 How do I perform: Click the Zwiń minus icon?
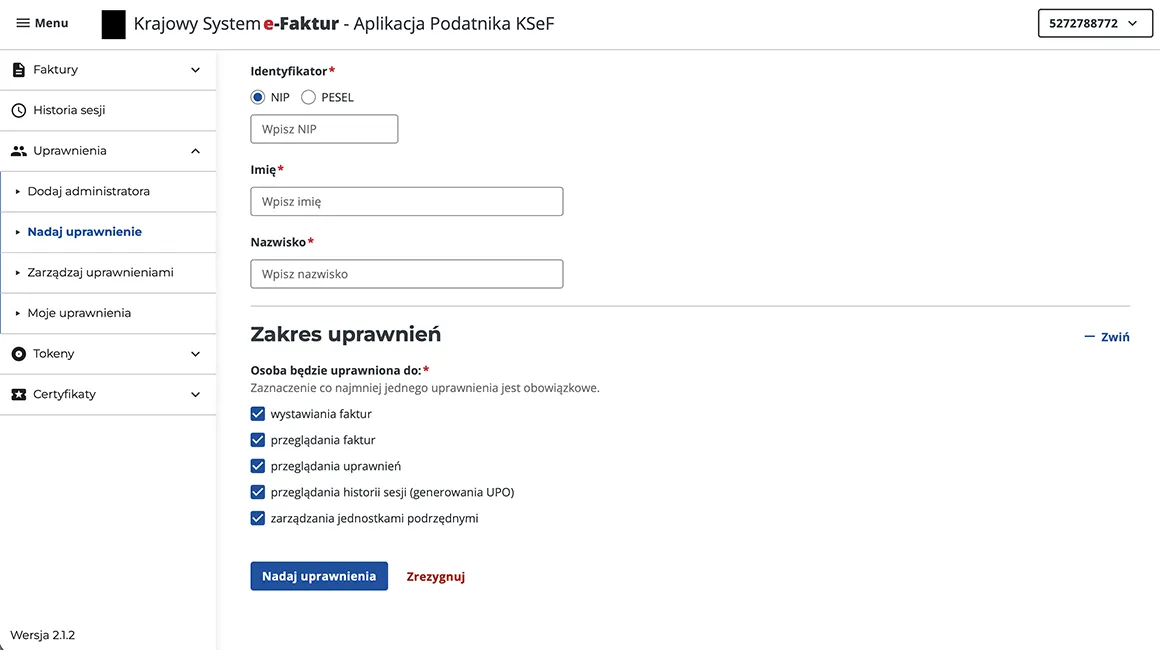(1088, 337)
